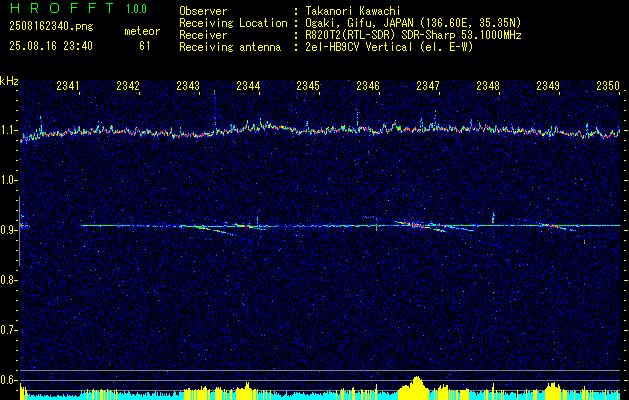Click the 0.8 kHz axis label

[8, 280]
